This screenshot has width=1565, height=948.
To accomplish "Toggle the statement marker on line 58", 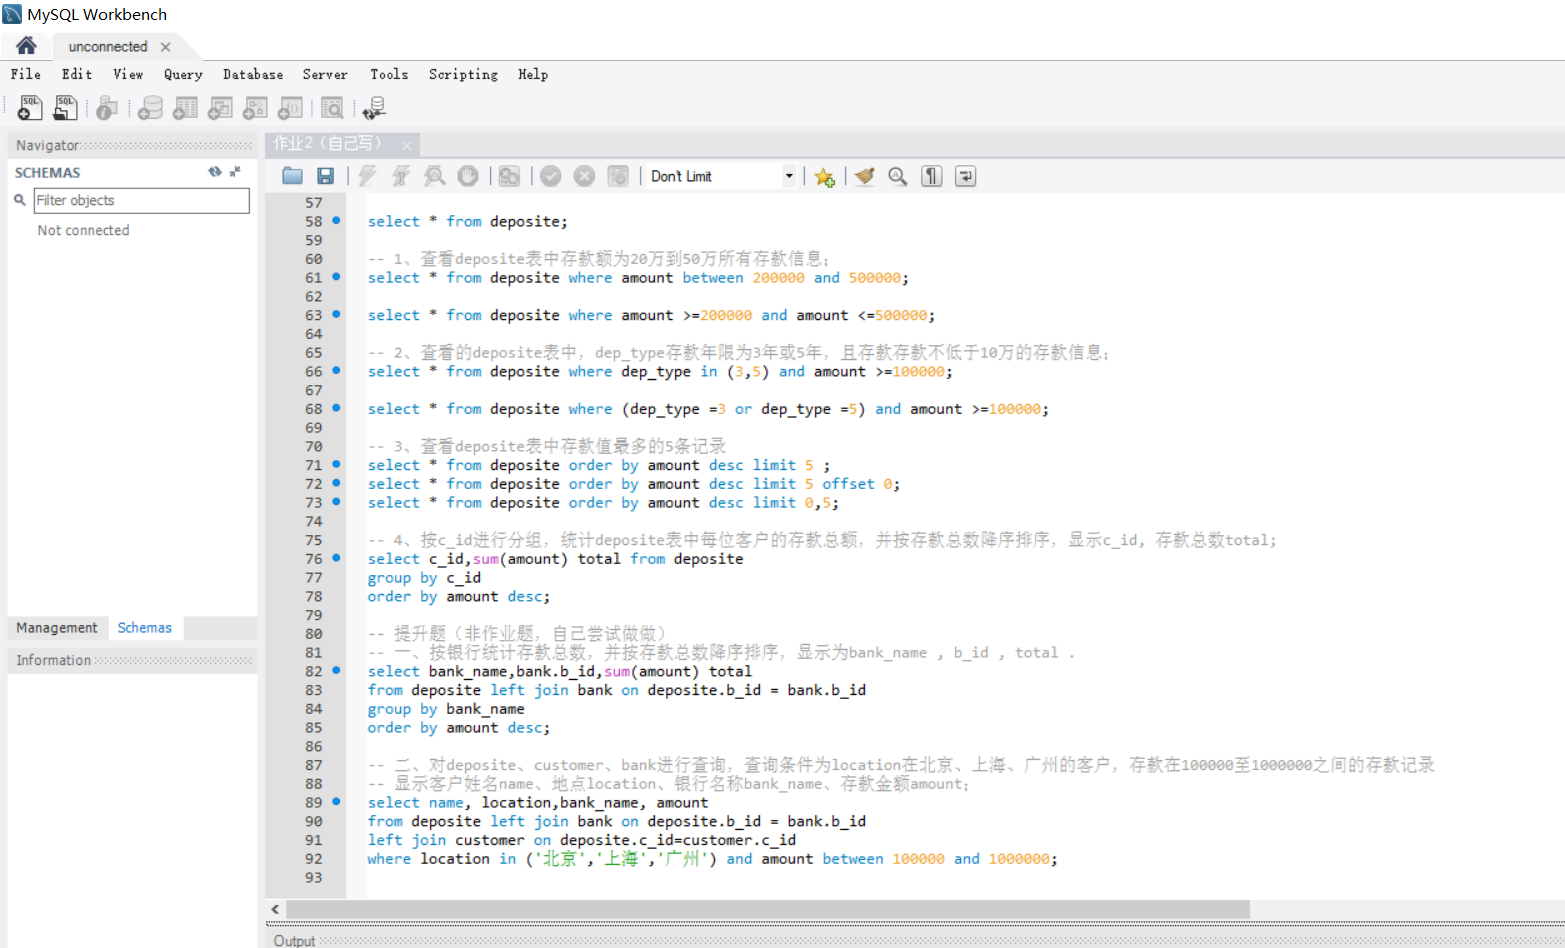I will 336,220.
